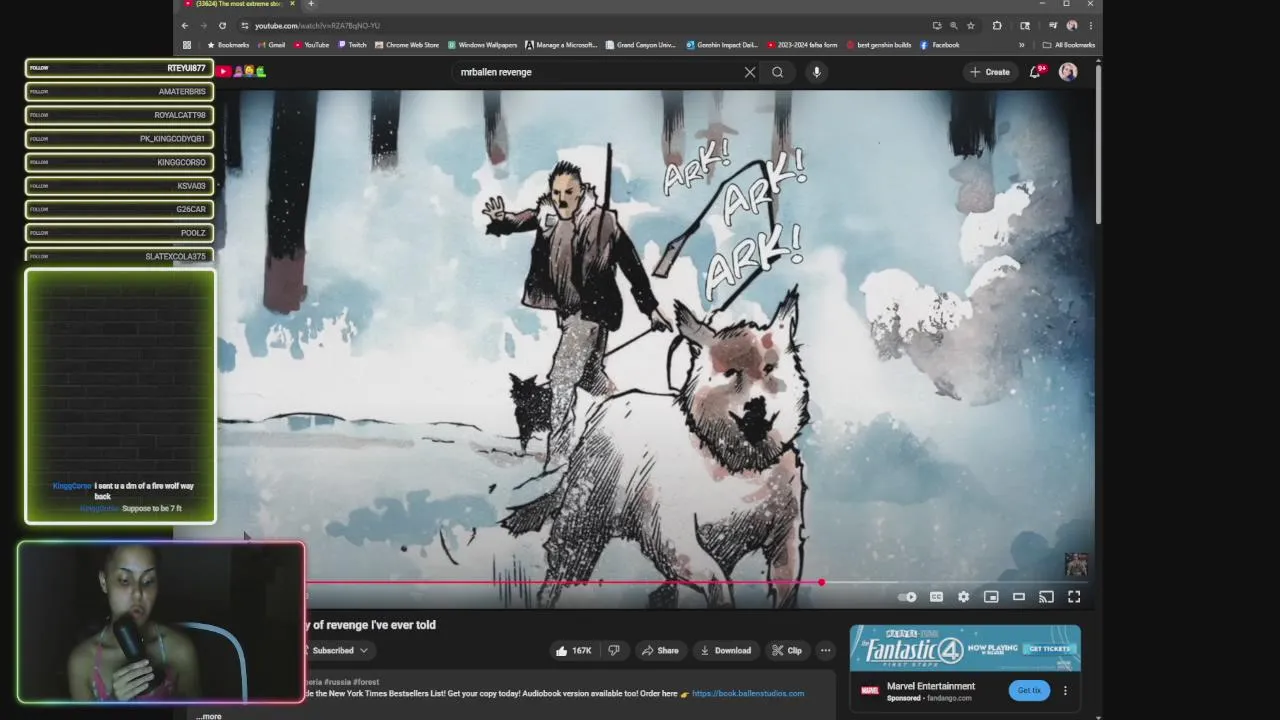Screen dimensions: 1280x720
Task: Open the Create button
Action: coord(990,72)
